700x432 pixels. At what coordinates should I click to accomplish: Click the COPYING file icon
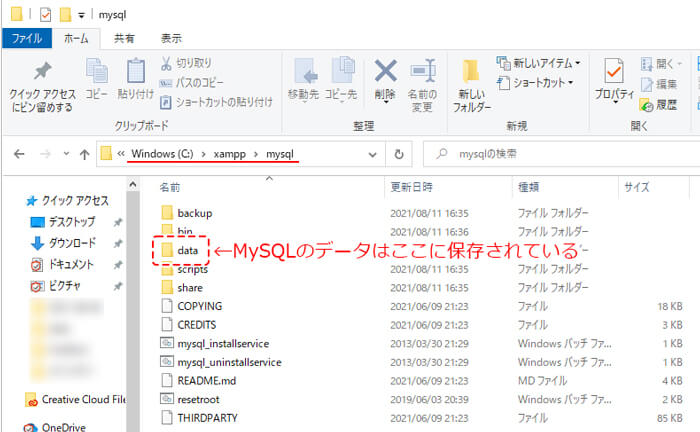click(167, 306)
